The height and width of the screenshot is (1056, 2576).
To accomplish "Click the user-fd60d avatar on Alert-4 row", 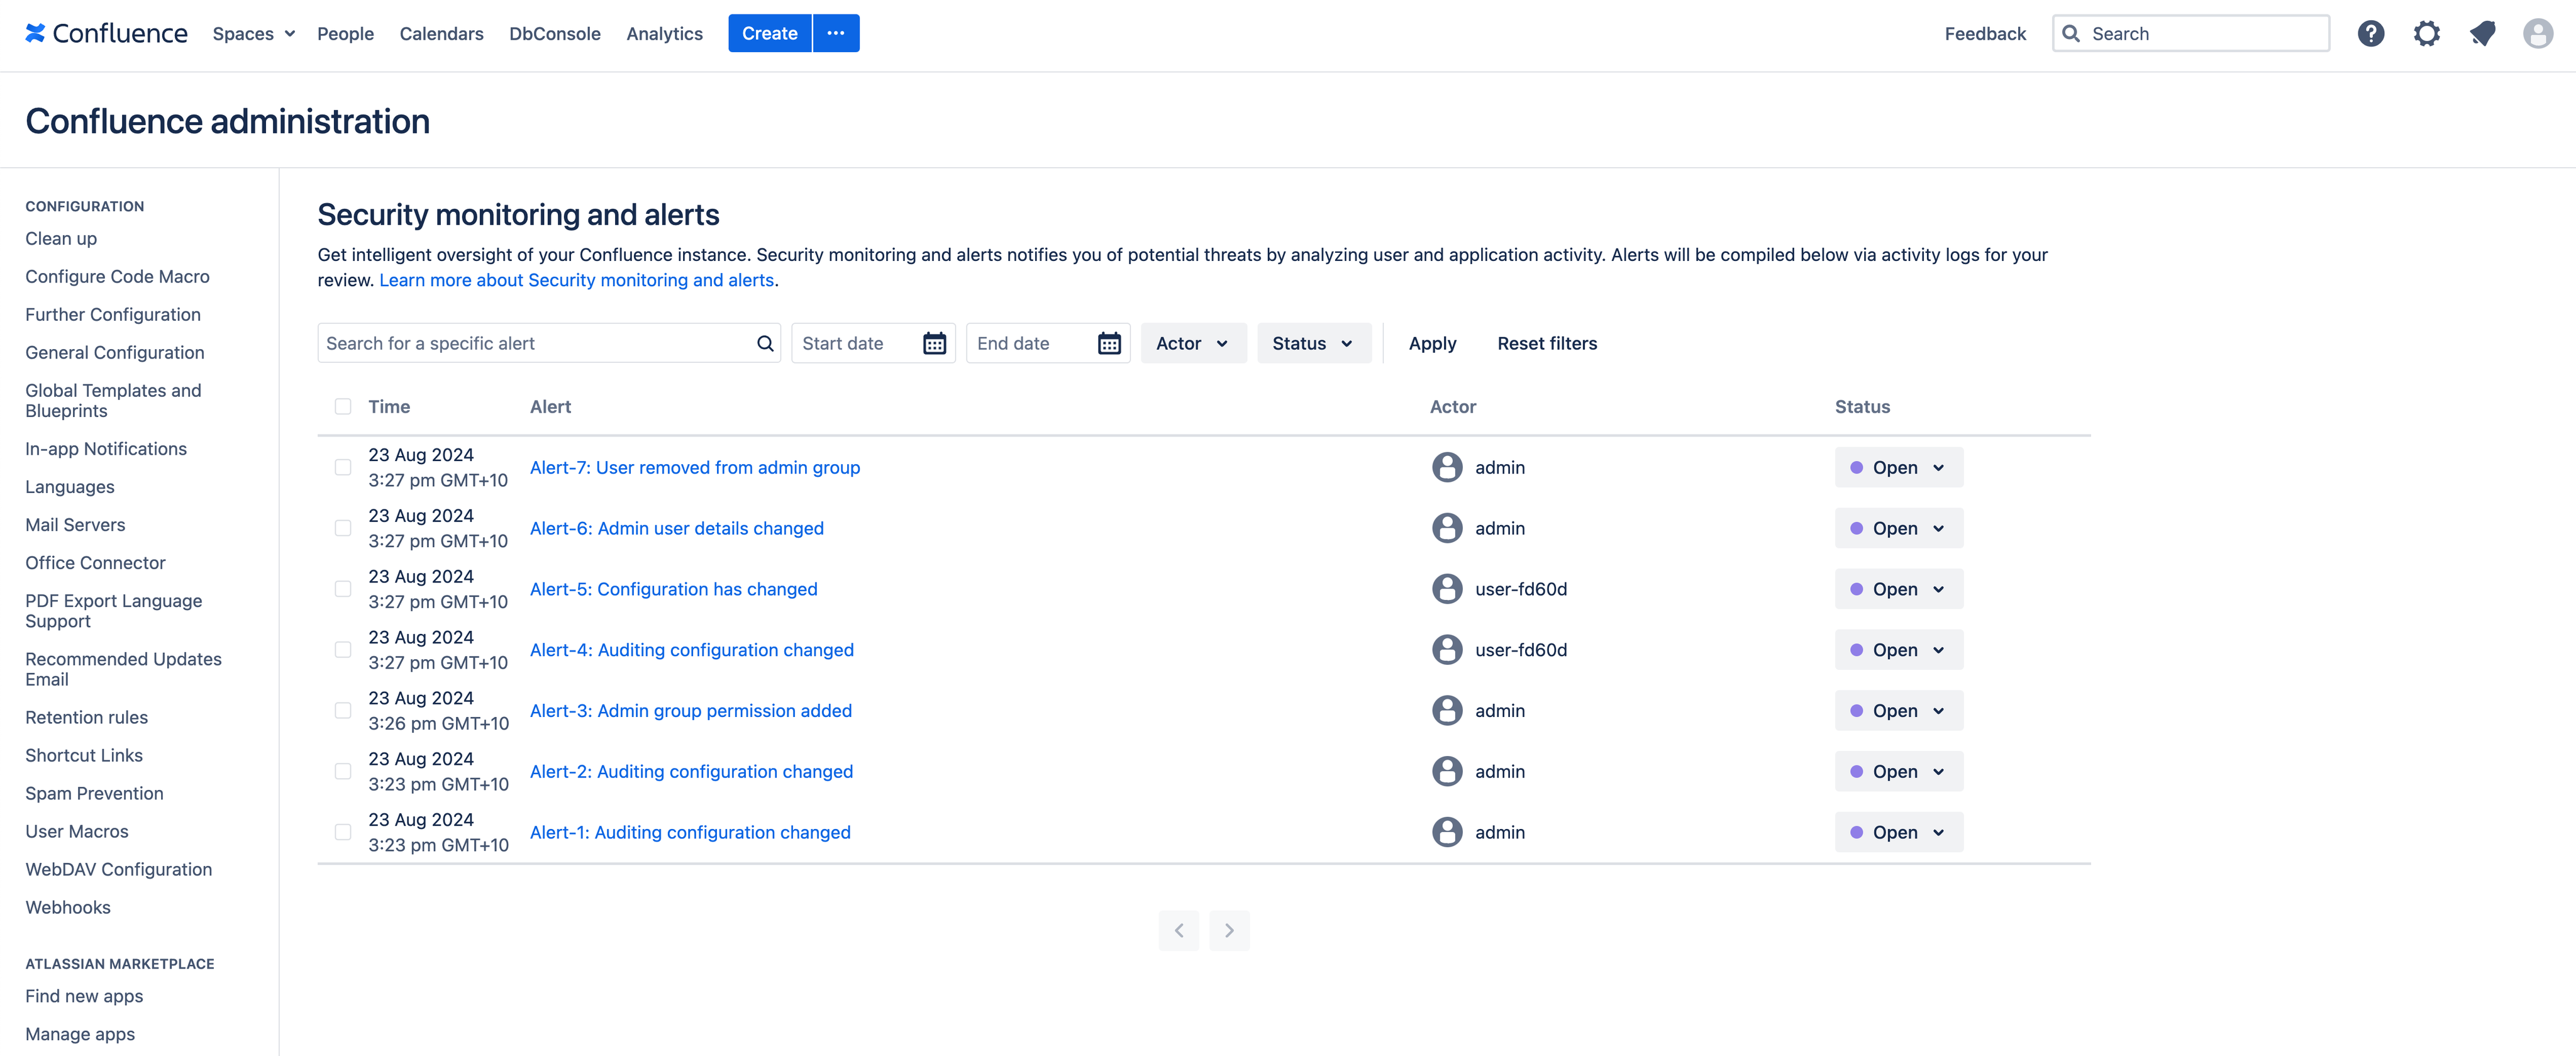I will (x=1447, y=650).
